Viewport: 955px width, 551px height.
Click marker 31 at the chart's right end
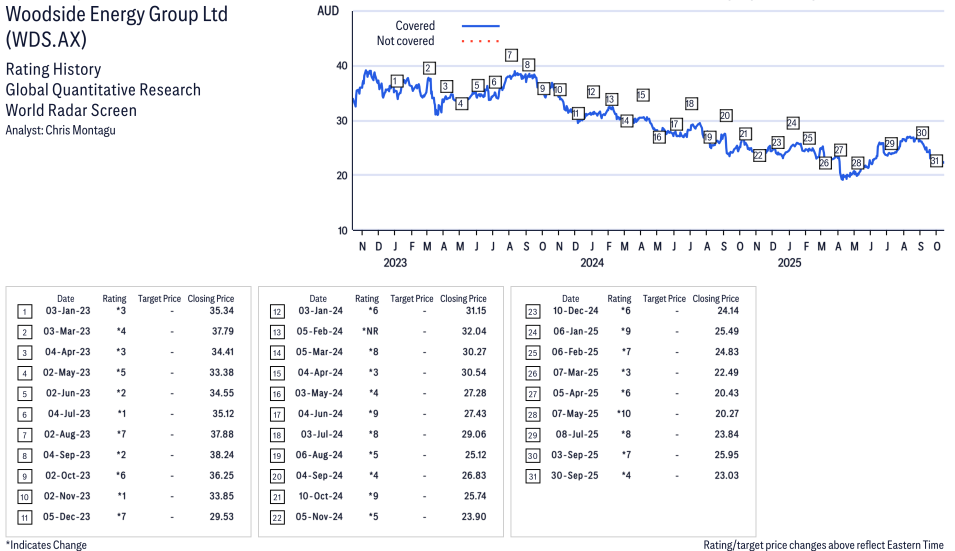(x=936, y=161)
